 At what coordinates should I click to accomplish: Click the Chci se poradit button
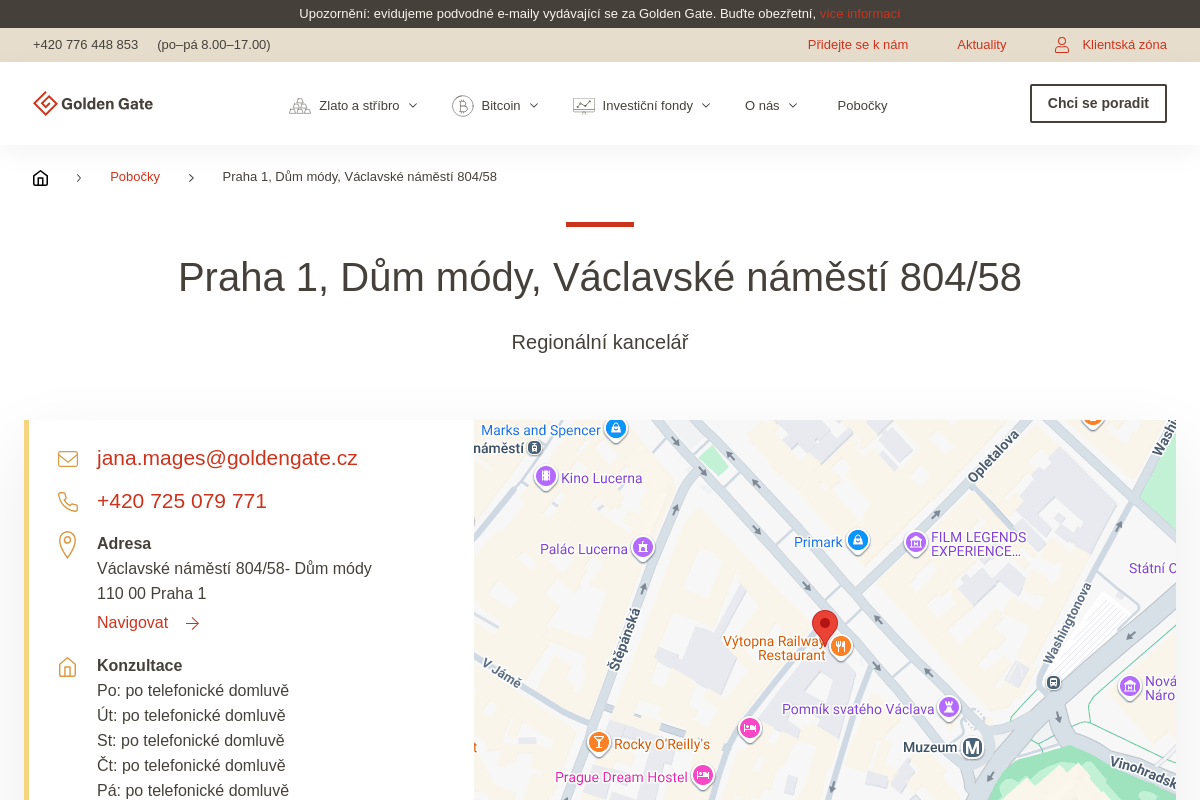tap(1098, 104)
